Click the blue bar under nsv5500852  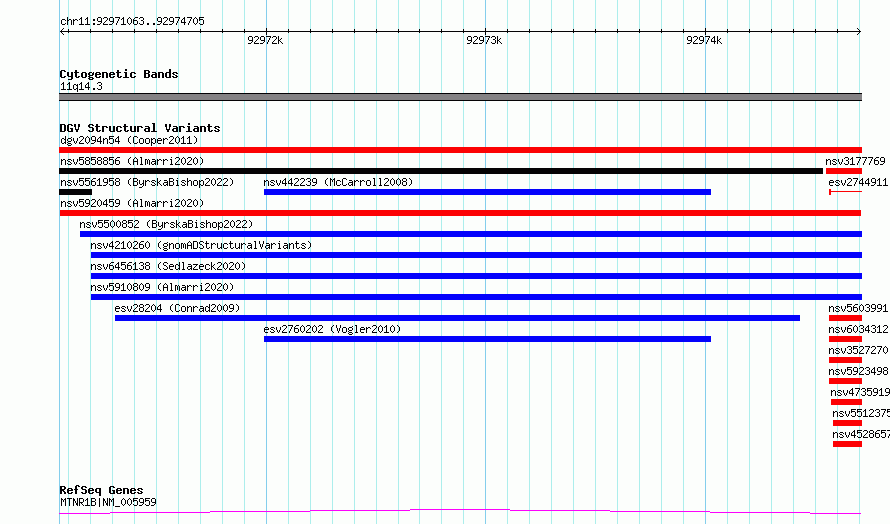471,234
